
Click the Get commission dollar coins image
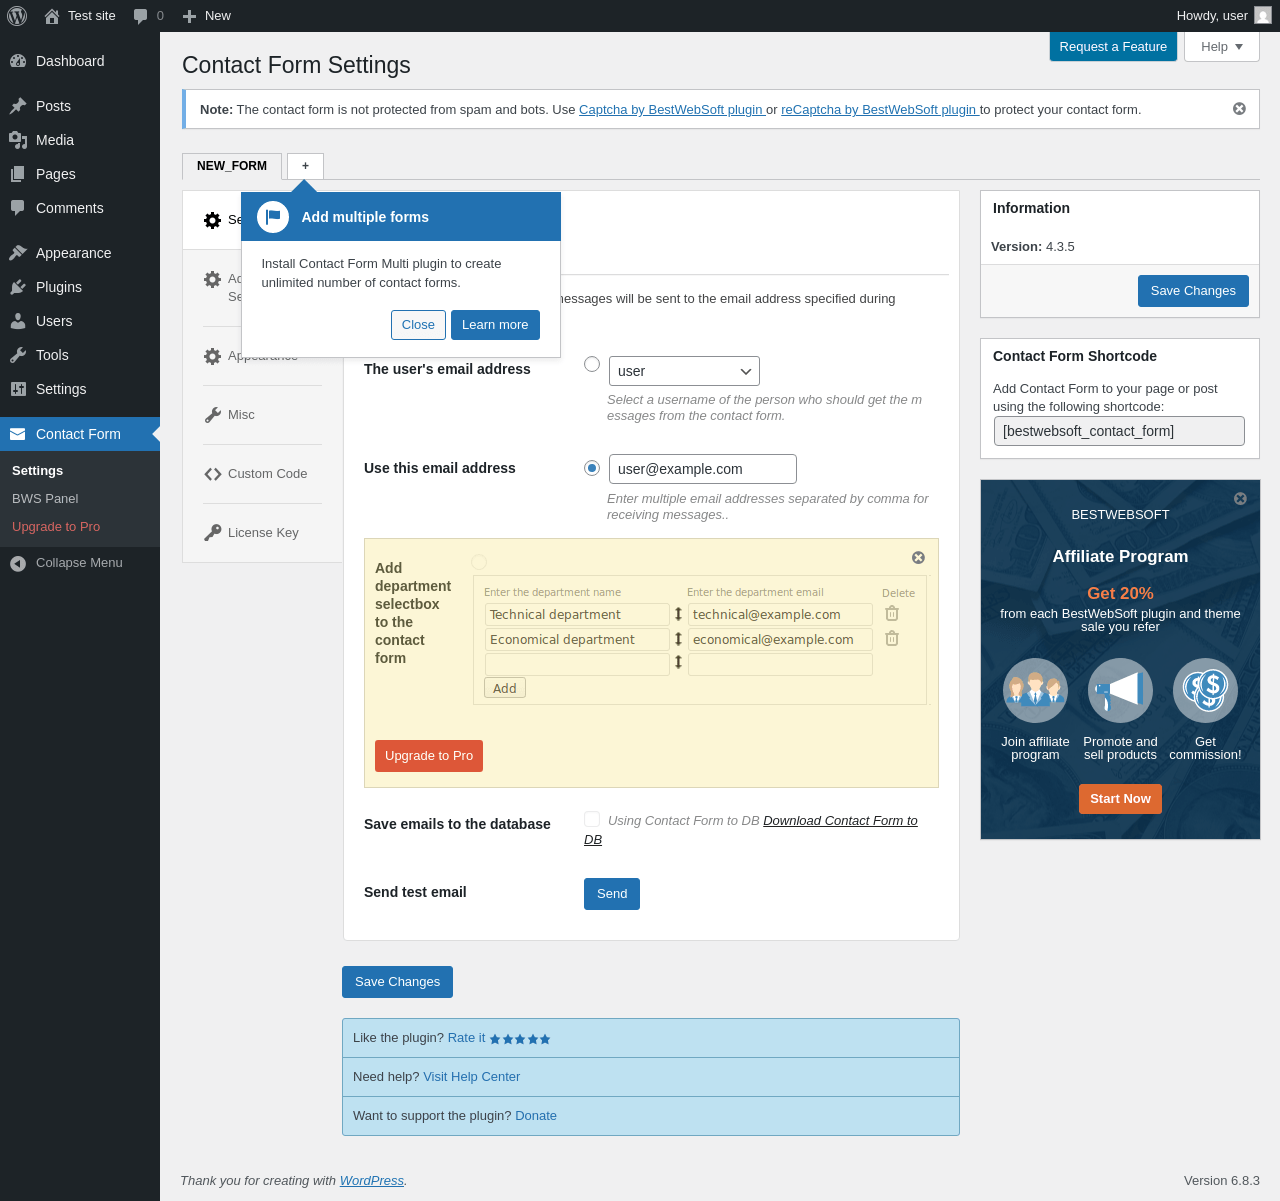coord(1205,690)
